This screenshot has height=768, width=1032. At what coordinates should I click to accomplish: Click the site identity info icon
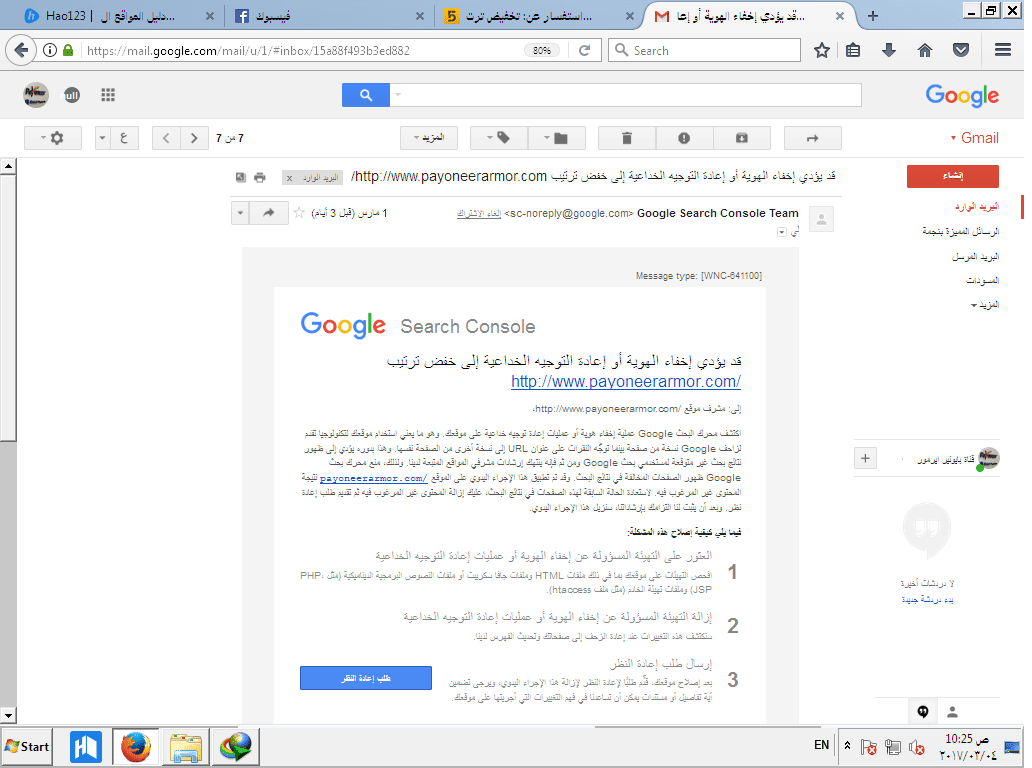pos(50,50)
